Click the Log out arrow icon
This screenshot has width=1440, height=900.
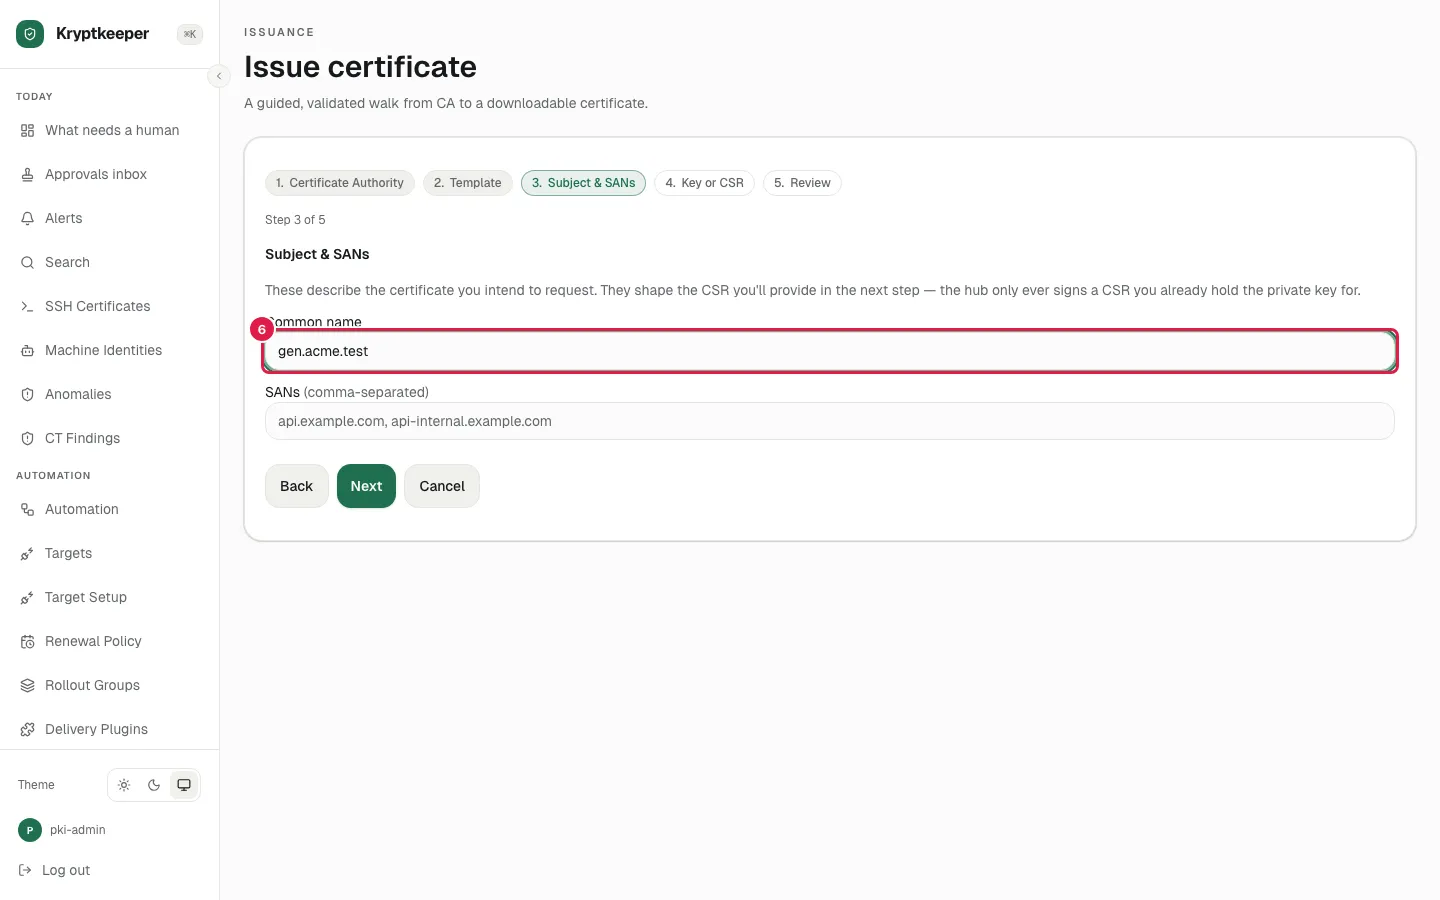(x=25, y=870)
